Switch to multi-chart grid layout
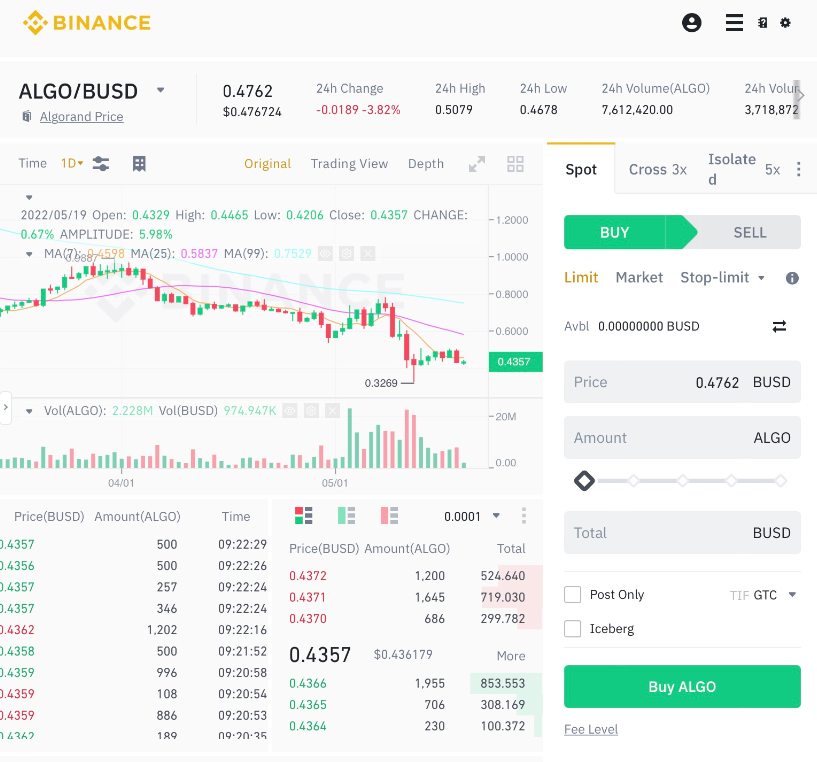Screen dimensions: 817x762 (515, 164)
